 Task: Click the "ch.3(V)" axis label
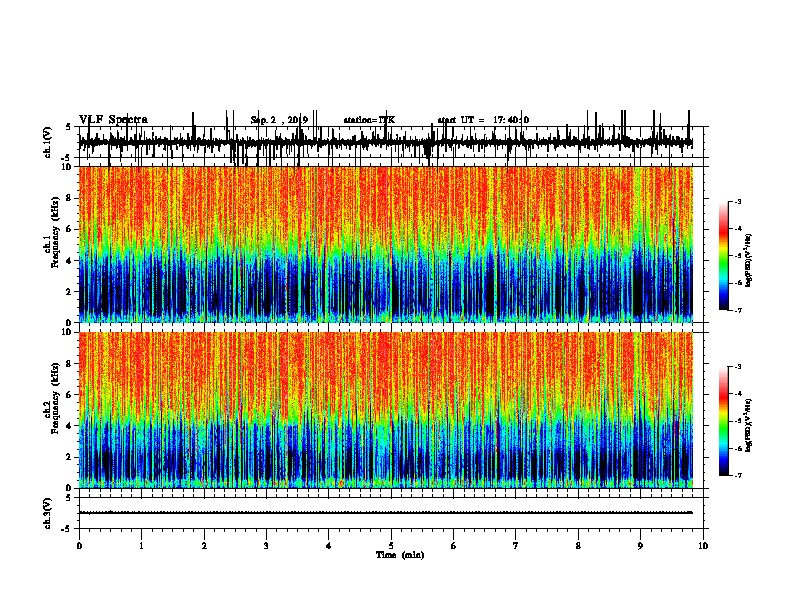(48, 513)
